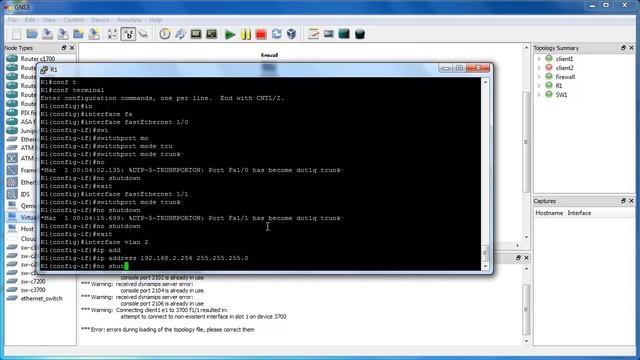
Task: Select the PIX firewall node icon
Action: click(12, 112)
